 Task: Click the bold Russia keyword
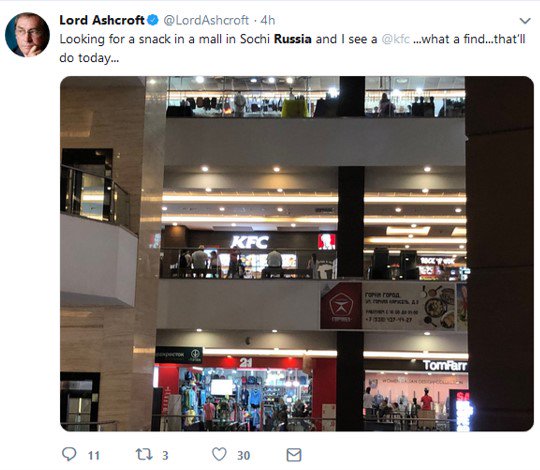click(293, 39)
